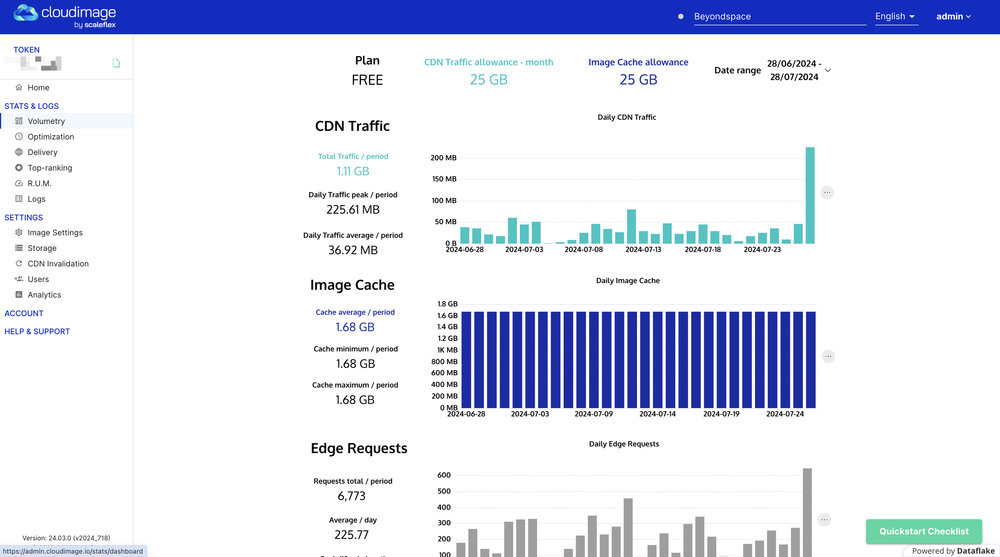This screenshot has width=1000, height=557.
Task: Click the copy token icon
Action: coord(116,63)
